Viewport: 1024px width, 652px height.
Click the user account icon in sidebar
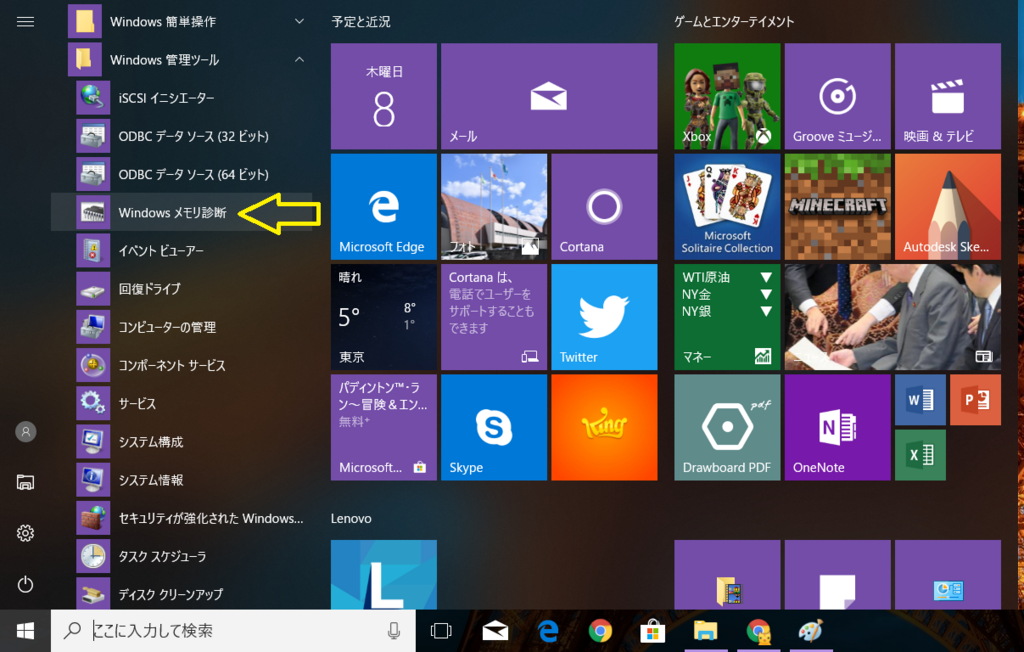click(x=25, y=432)
